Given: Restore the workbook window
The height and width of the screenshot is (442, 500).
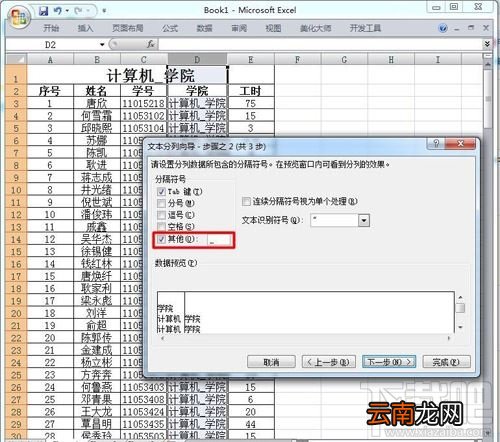Looking at the screenshot, I should (x=471, y=28).
